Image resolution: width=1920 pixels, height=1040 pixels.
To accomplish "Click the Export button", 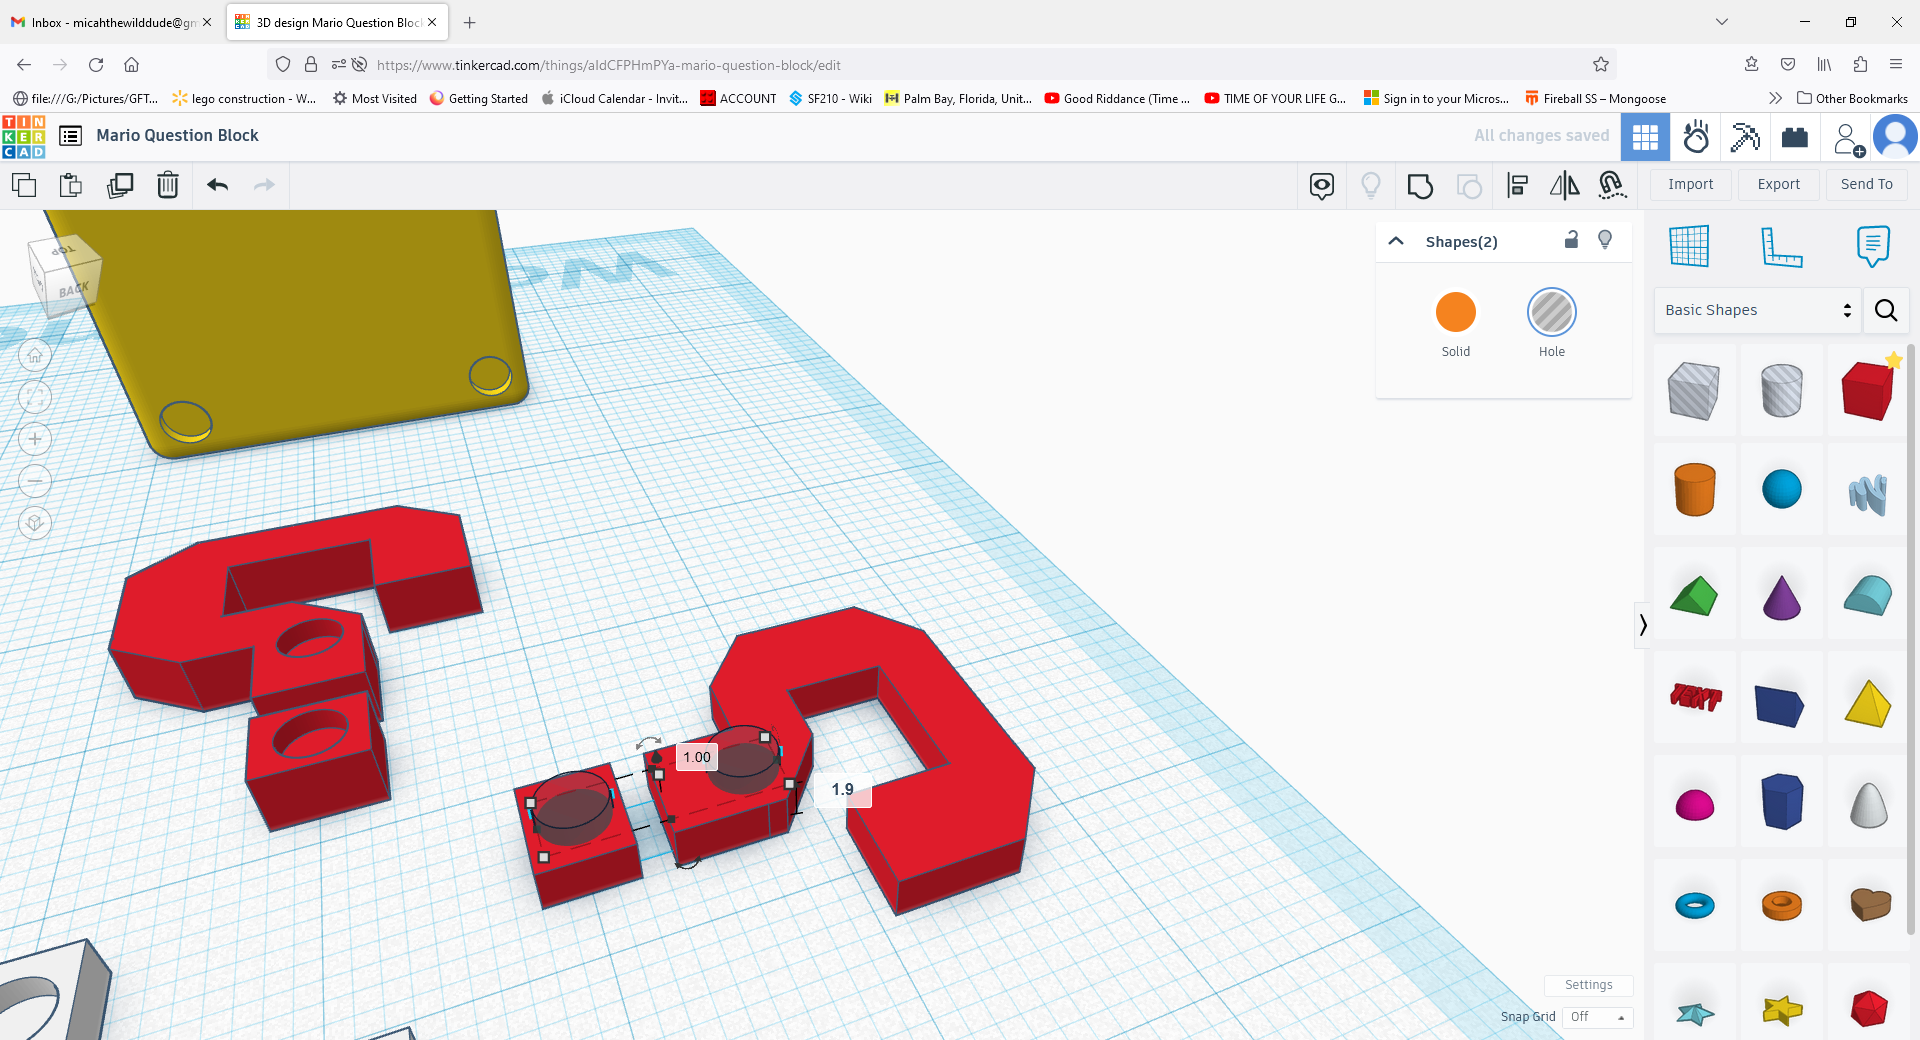I will click(x=1778, y=184).
